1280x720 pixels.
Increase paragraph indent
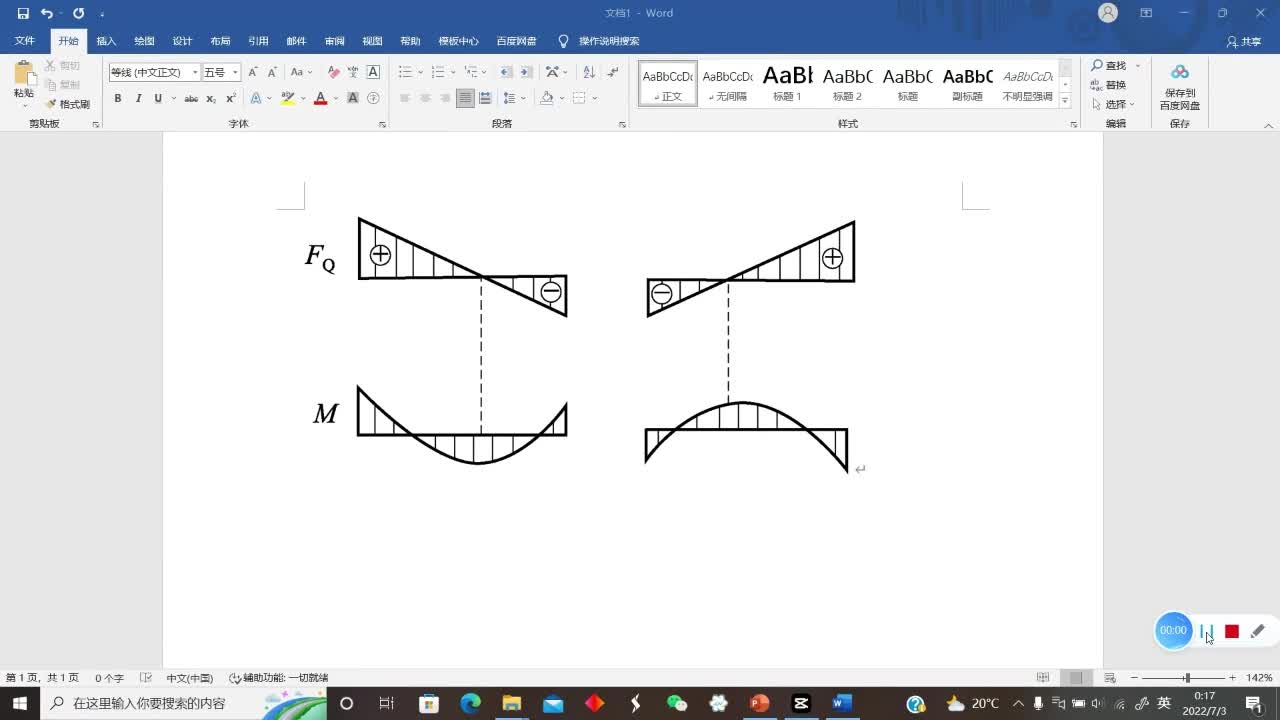[526, 72]
